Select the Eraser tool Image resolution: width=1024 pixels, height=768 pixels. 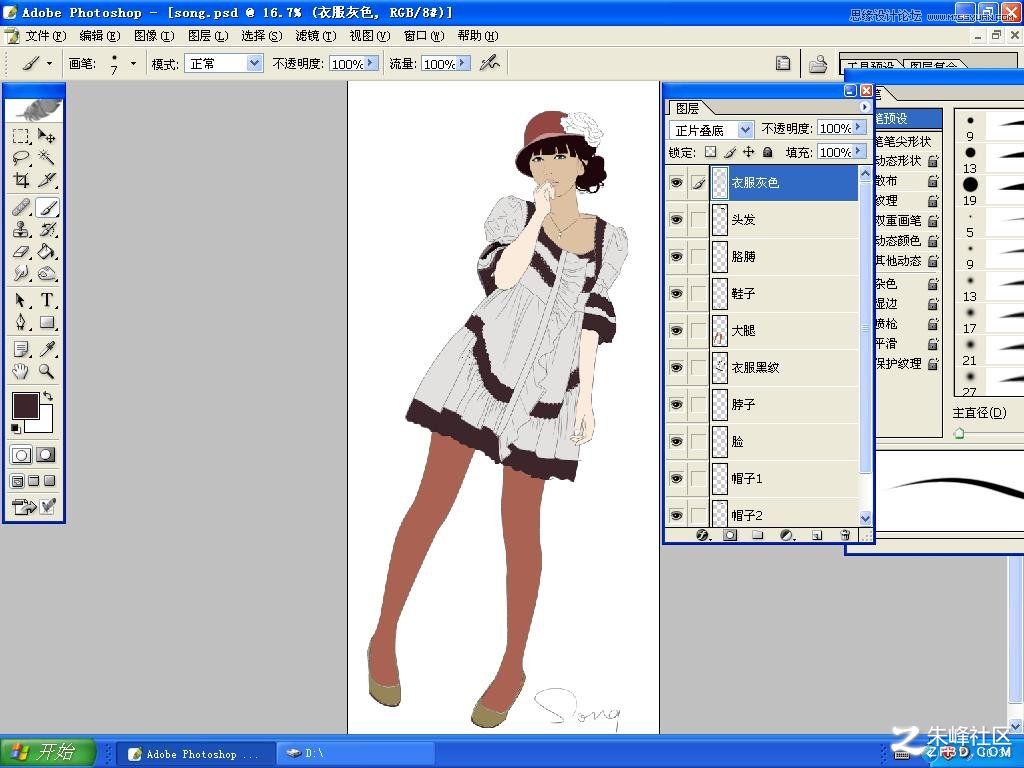21,251
